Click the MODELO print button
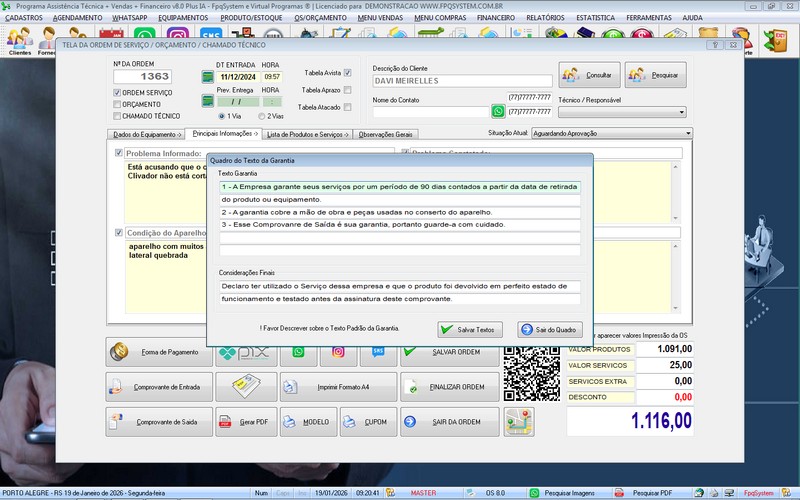 [x=309, y=422]
